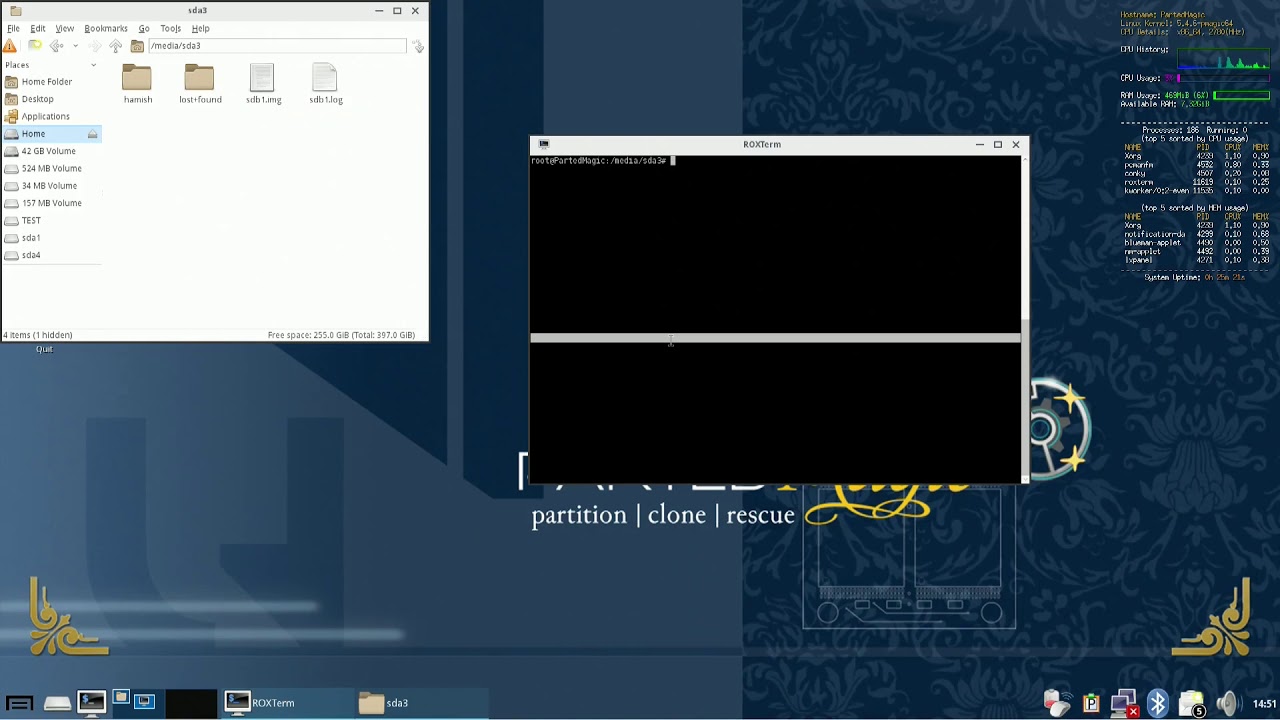The width and height of the screenshot is (1280, 720).
Task: Open the battery and mouse tray icon
Action: (x=1057, y=704)
